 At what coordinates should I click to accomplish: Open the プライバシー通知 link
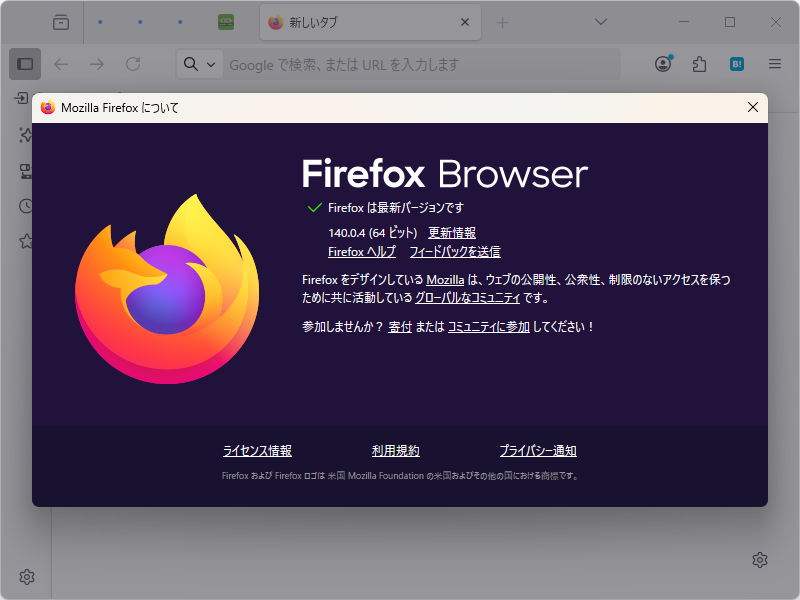[x=539, y=450]
